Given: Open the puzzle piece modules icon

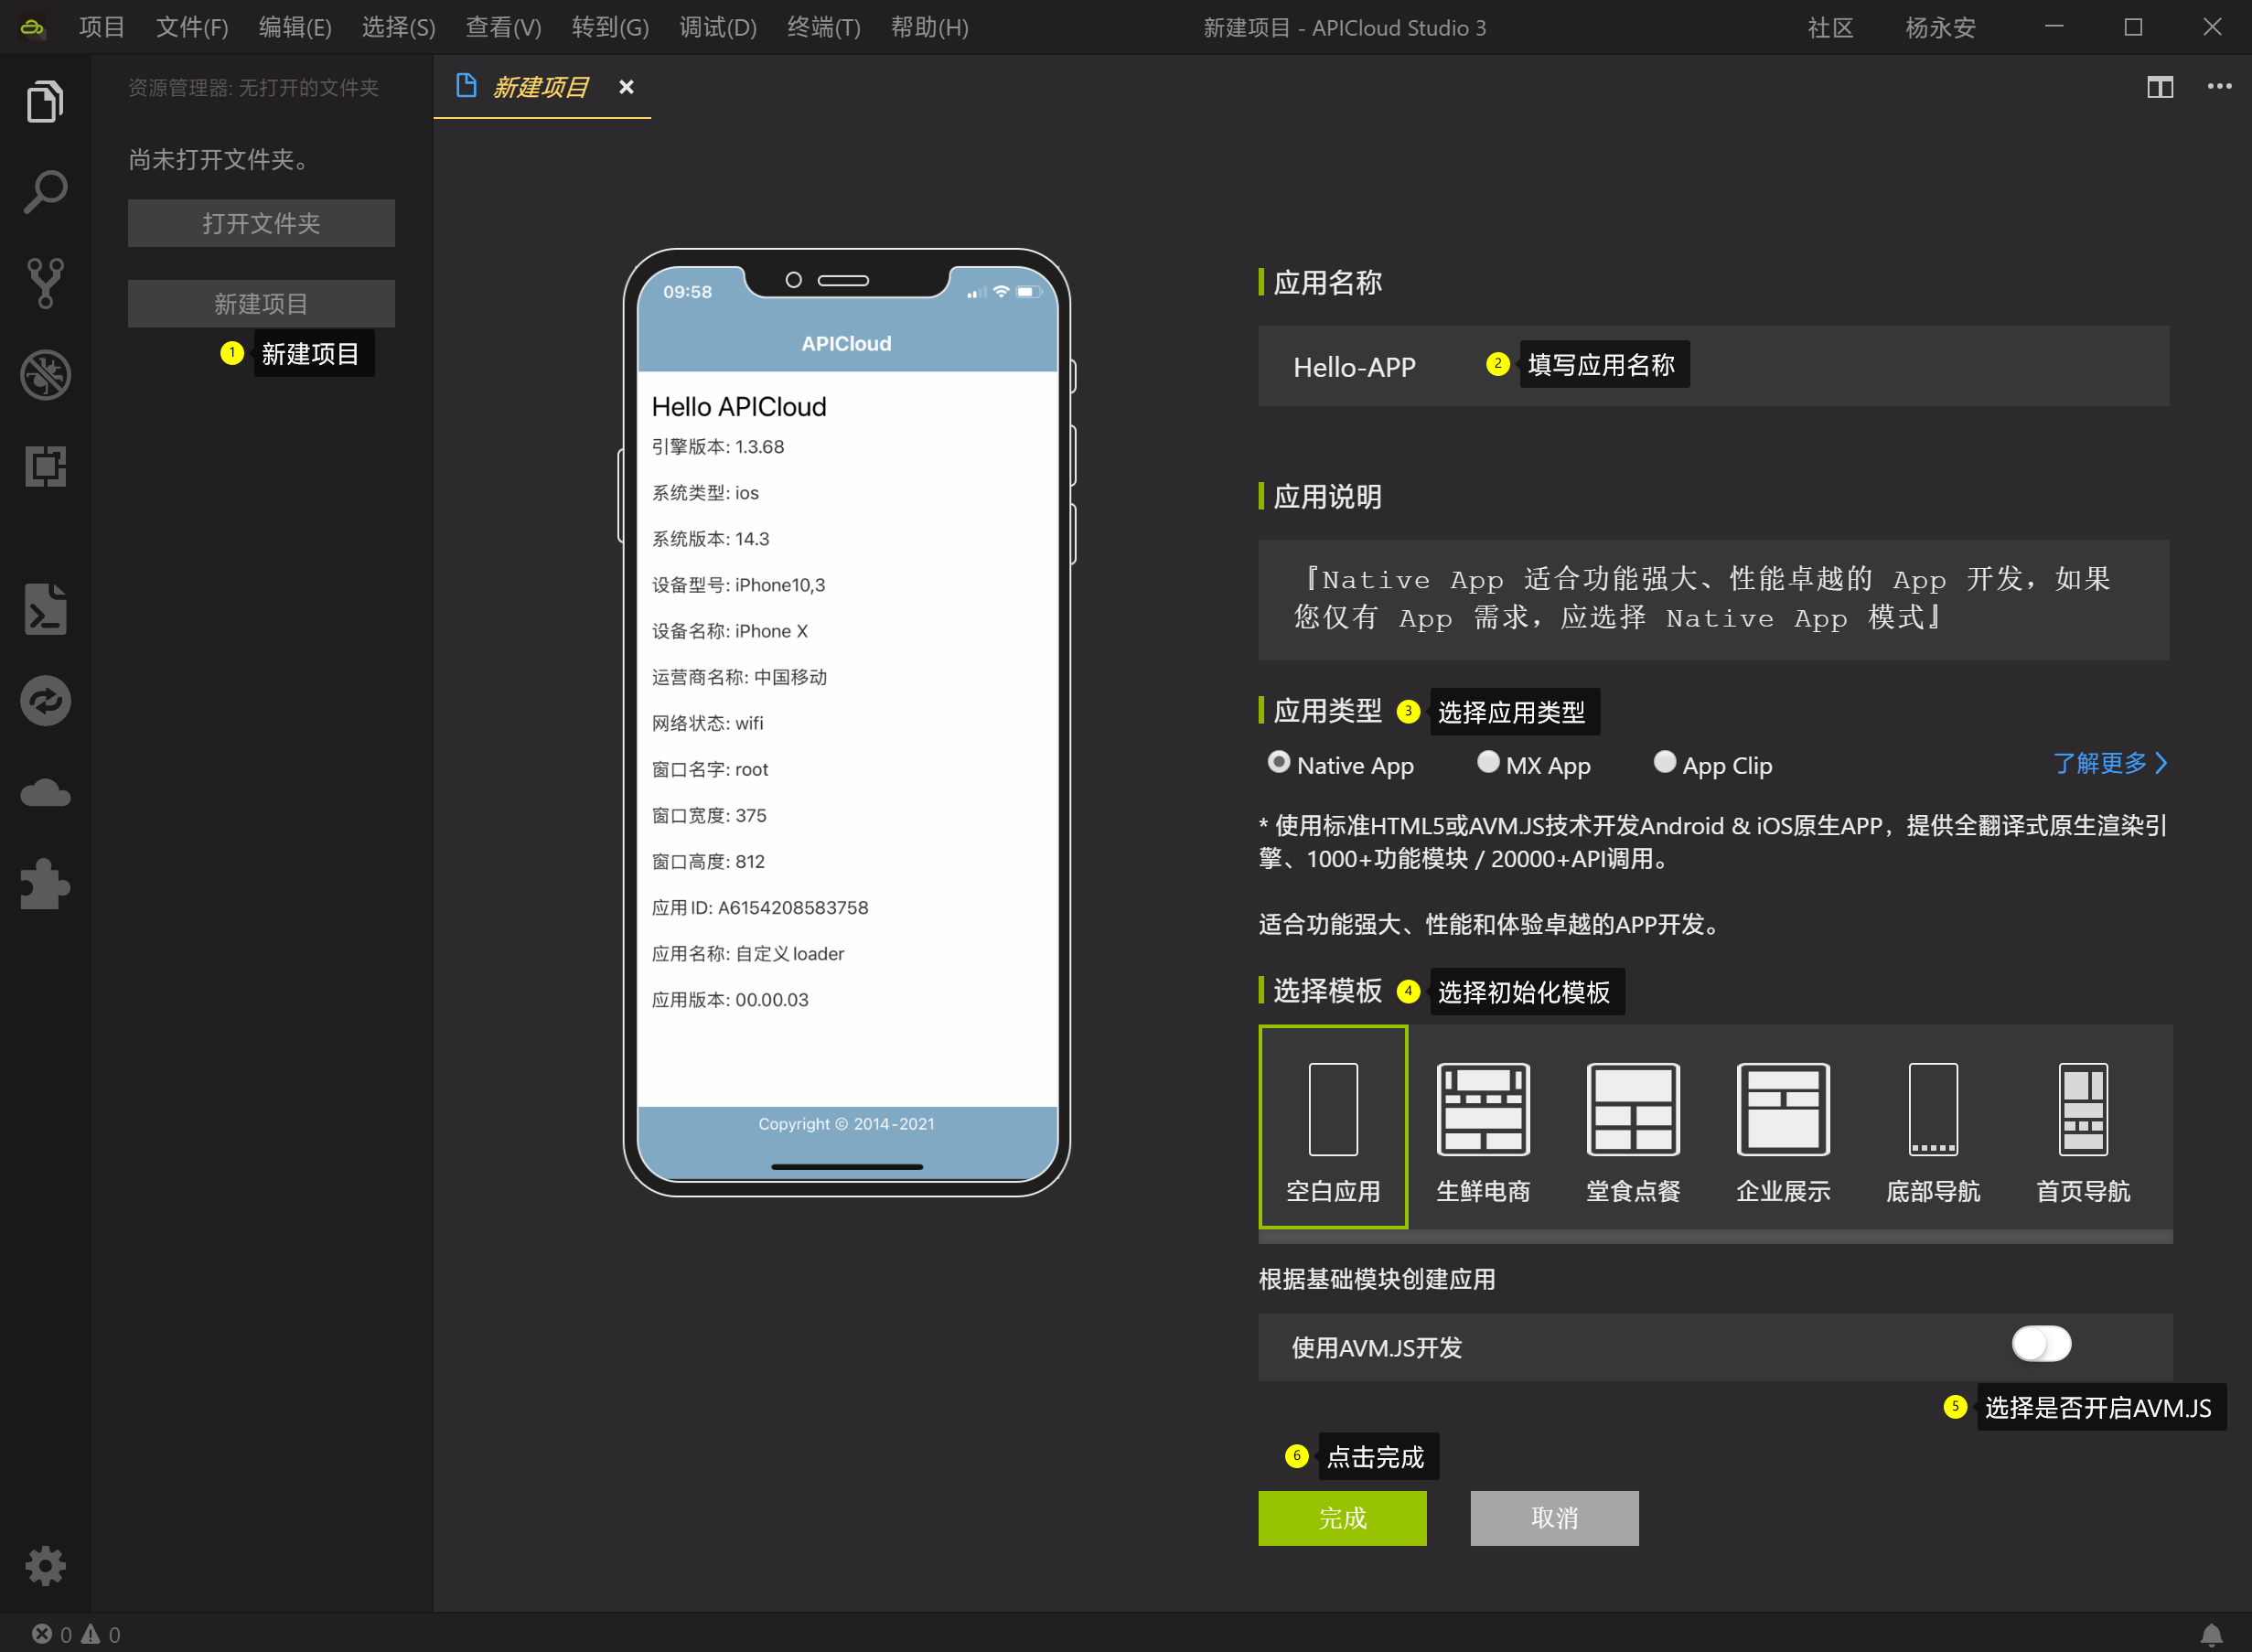Looking at the screenshot, I should 45,884.
